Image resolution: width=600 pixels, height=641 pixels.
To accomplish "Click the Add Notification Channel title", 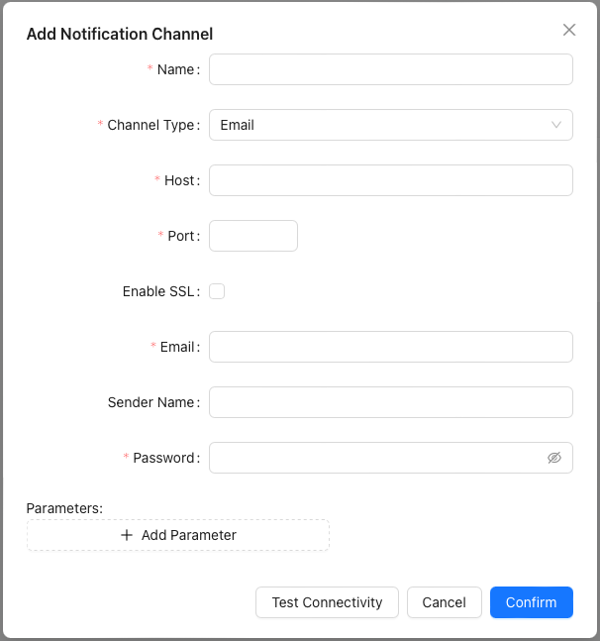I will (x=120, y=34).
